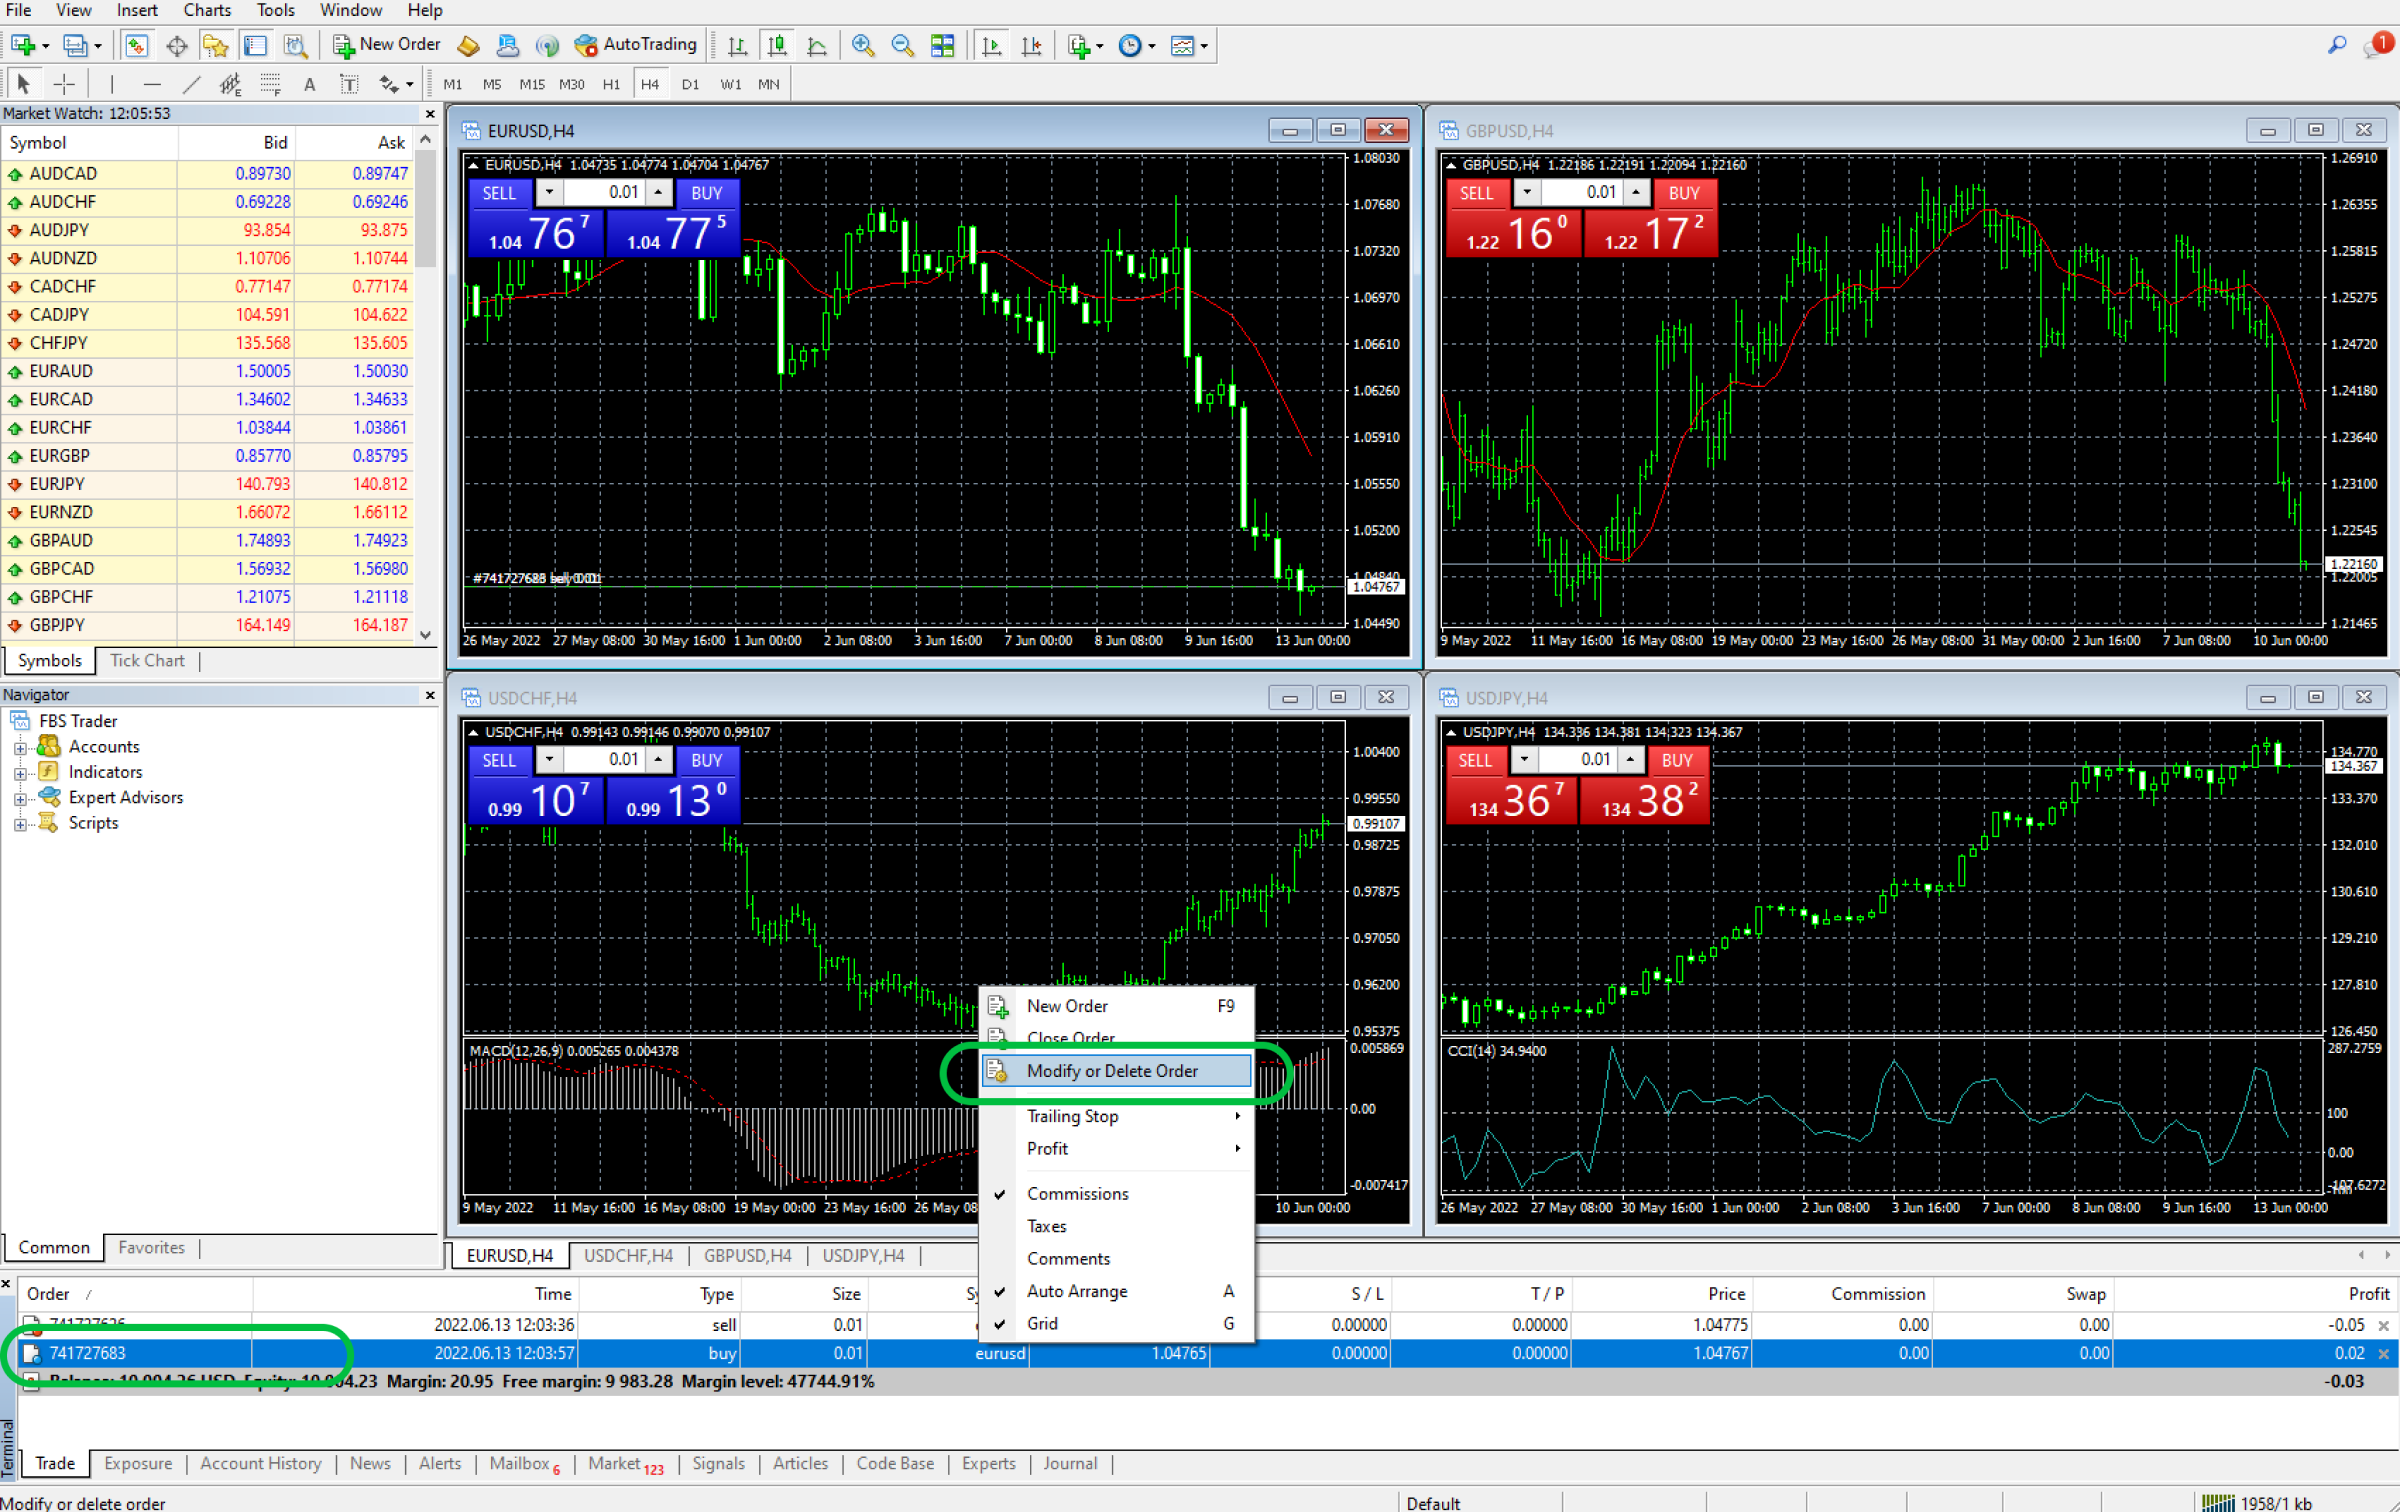Toggle Taxes column in context menu
The height and width of the screenshot is (1512, 2400).
point(1115,1226)
